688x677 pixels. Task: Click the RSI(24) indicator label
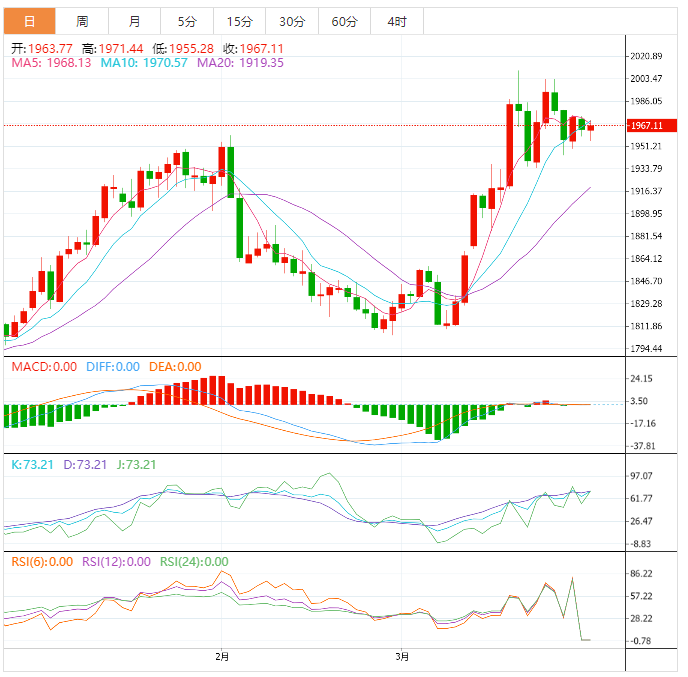[x=193, y=561]
